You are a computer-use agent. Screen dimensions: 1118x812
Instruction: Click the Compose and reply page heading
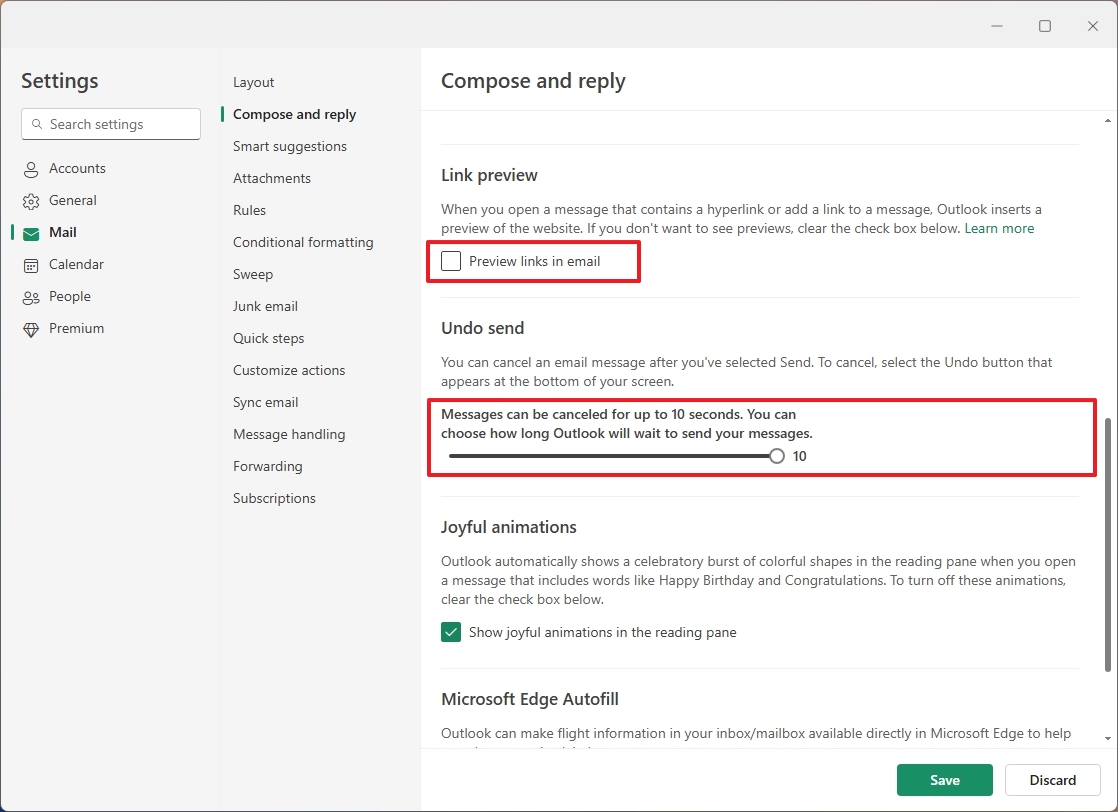[x=533, y=81]
